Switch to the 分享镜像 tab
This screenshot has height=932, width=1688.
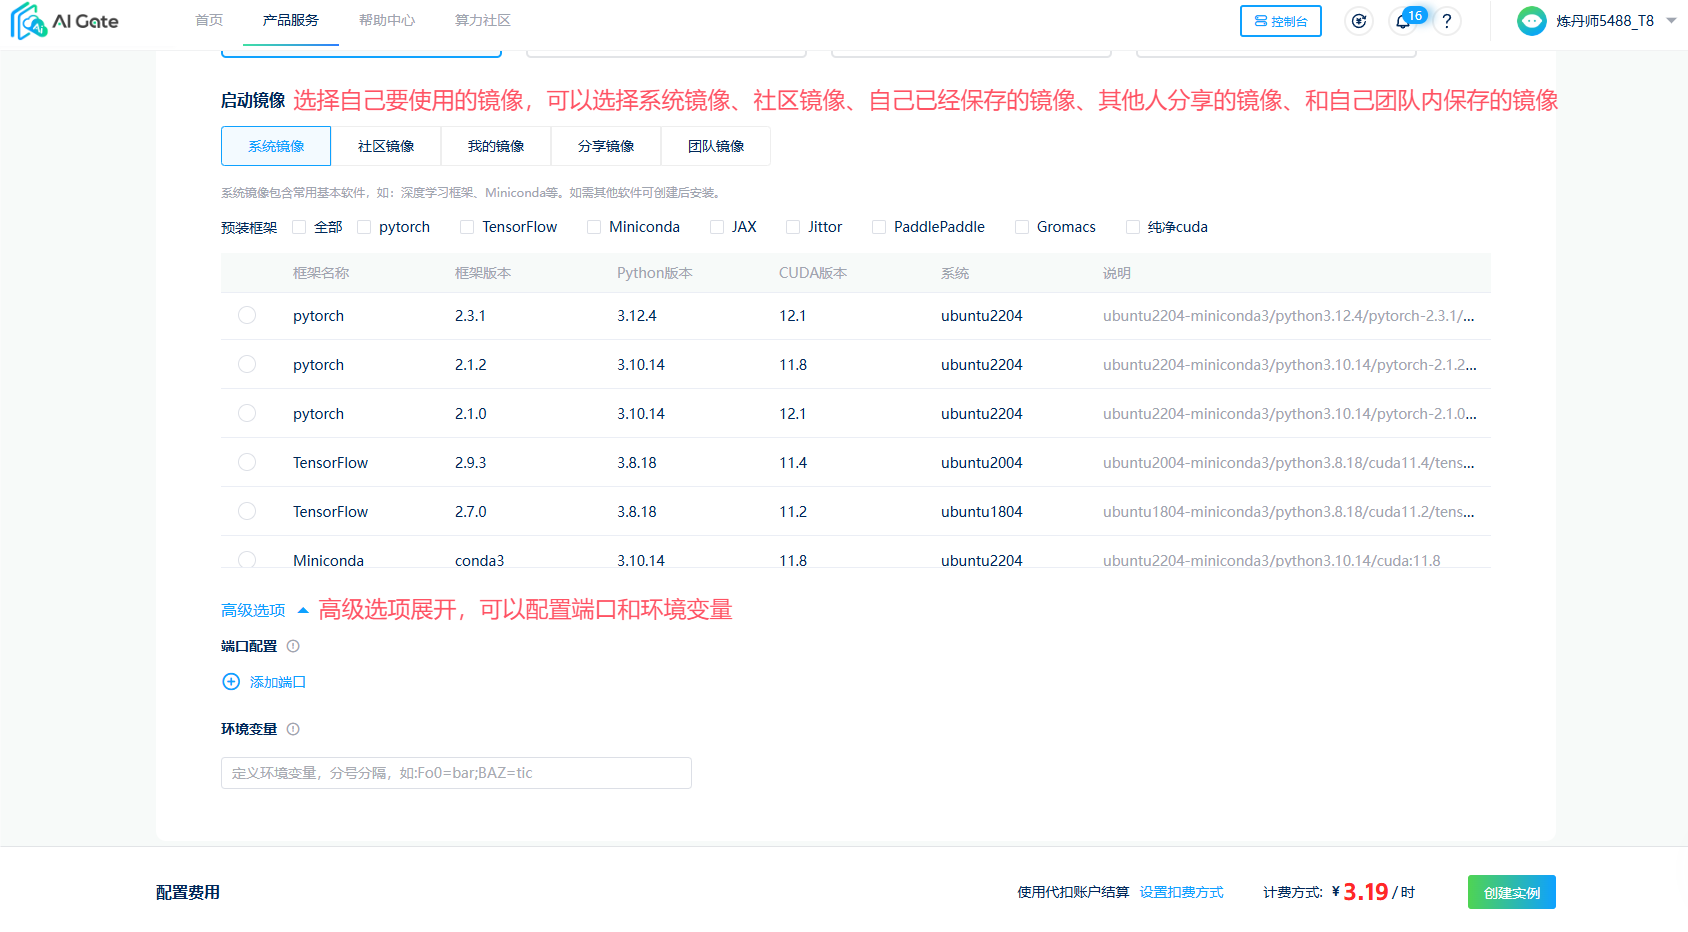(606, 146)
